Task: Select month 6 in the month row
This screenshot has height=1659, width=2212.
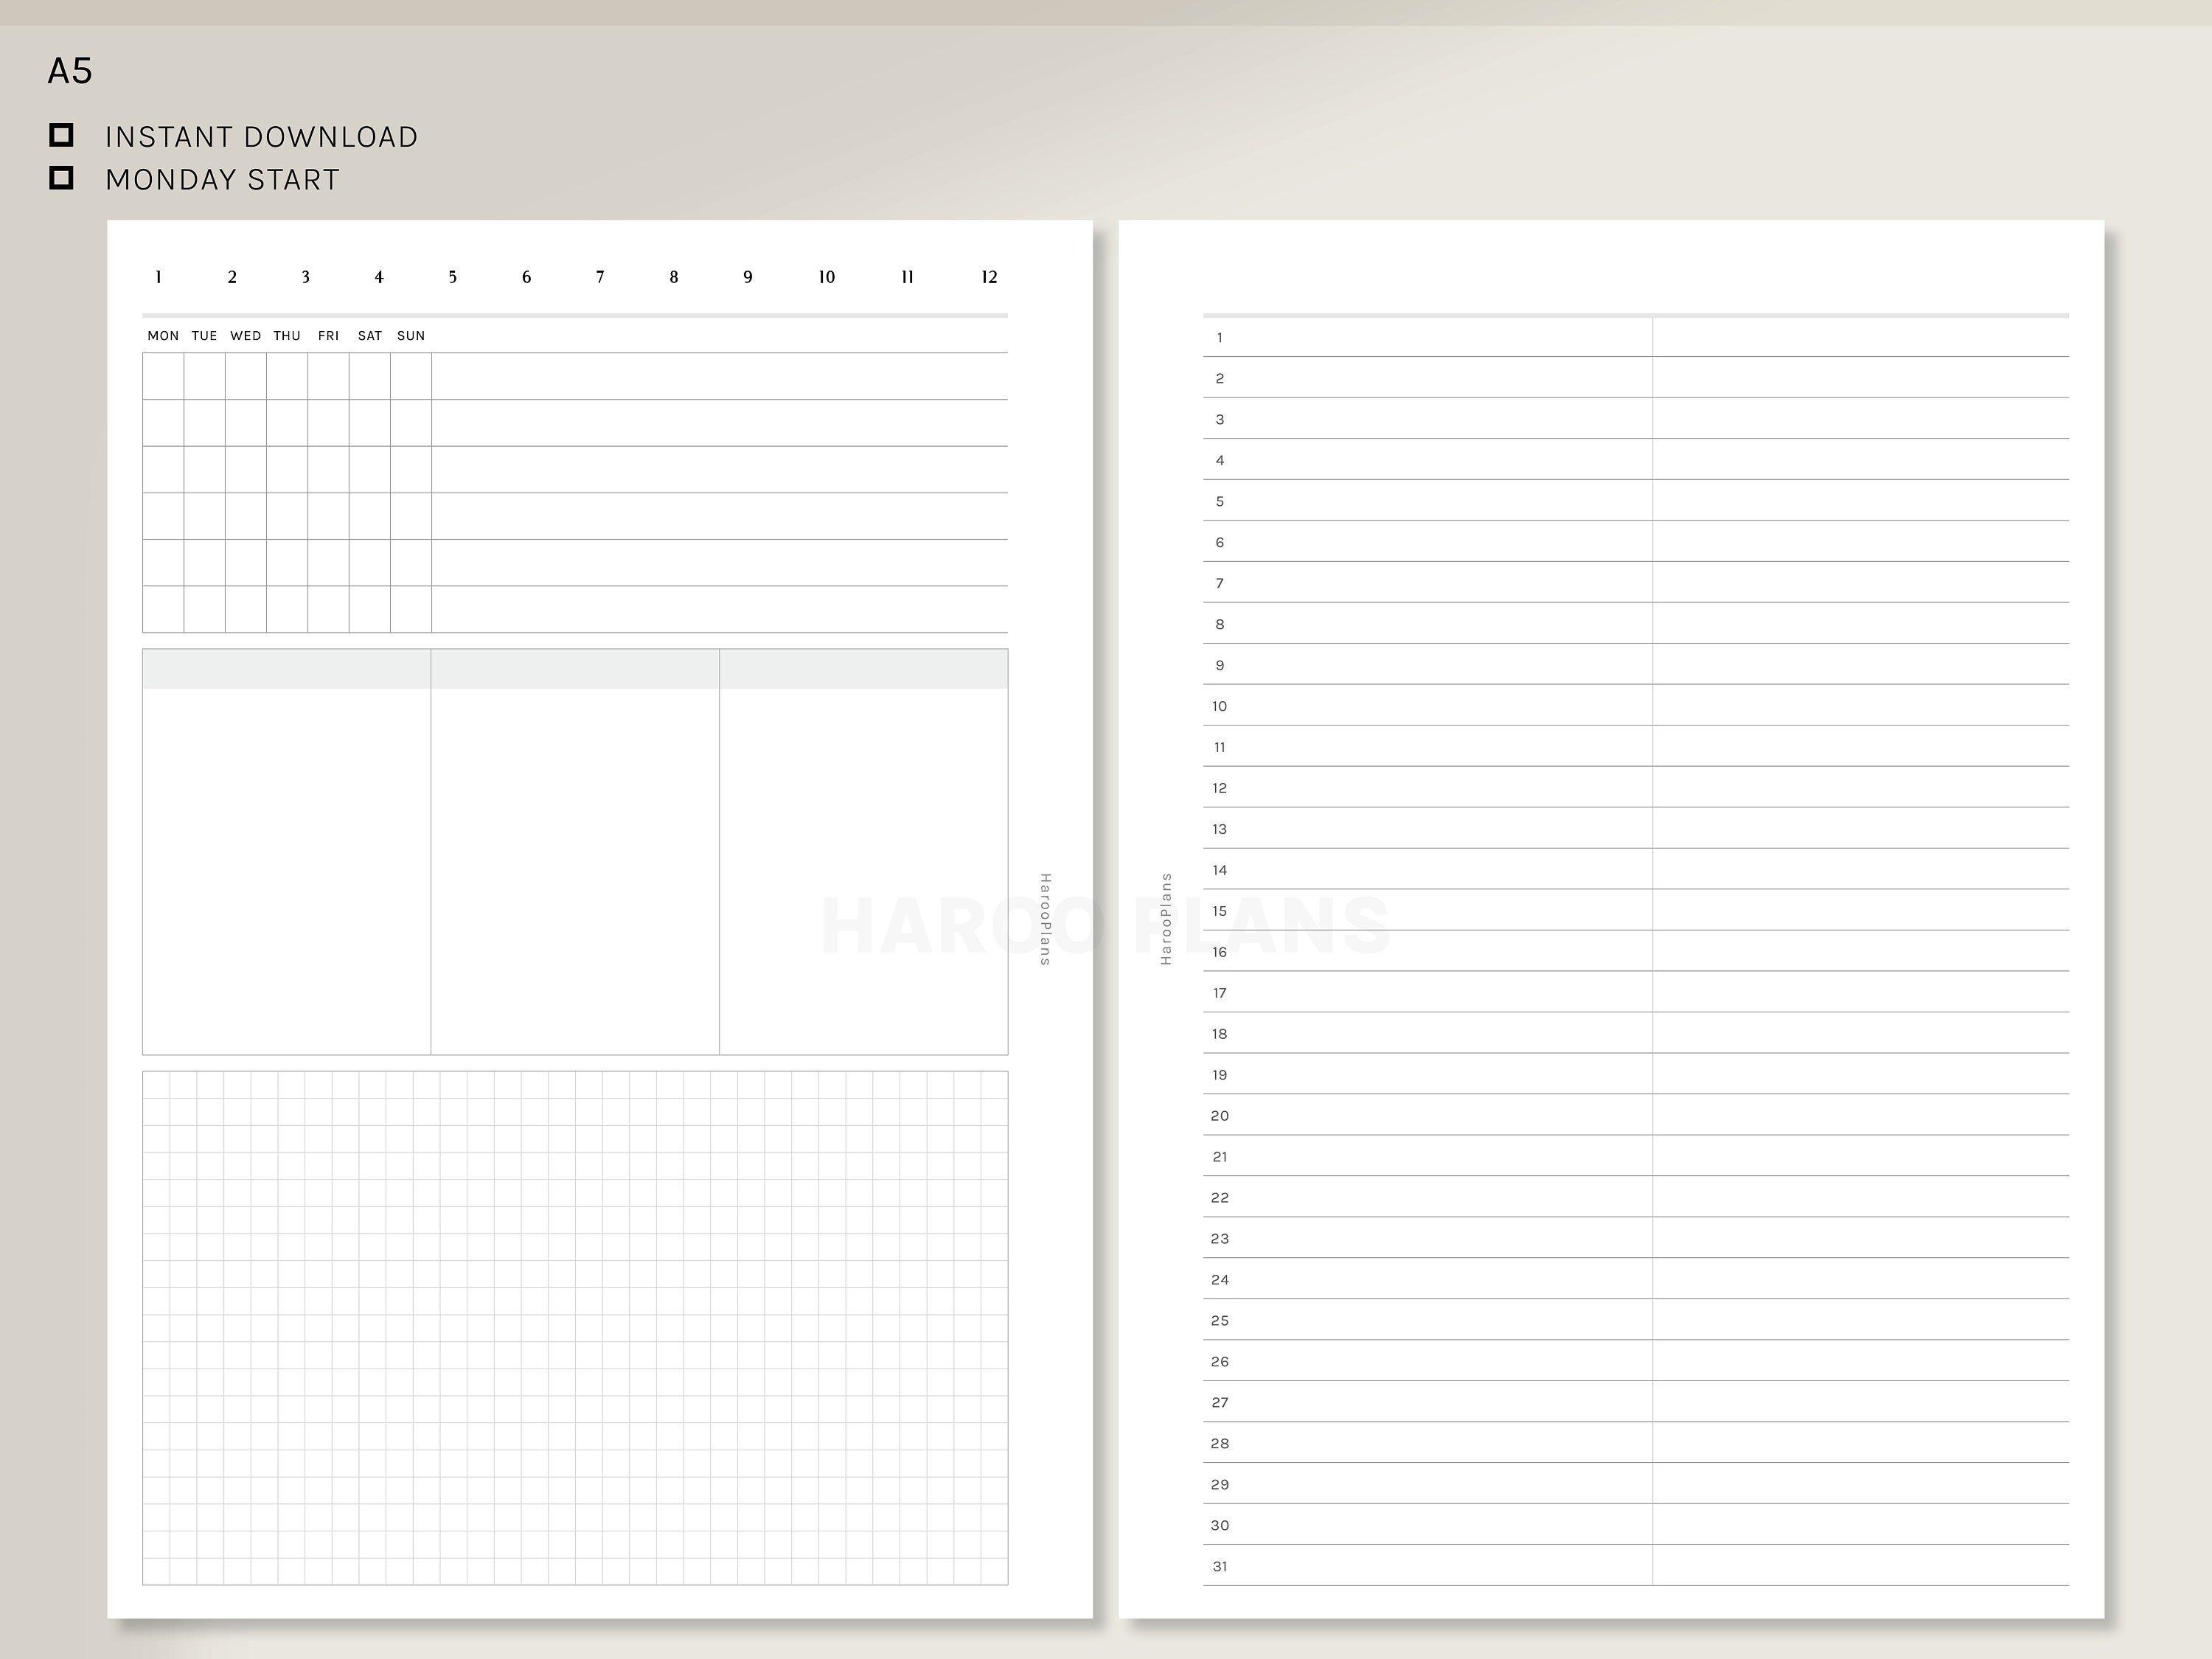Action: (526, 277)
